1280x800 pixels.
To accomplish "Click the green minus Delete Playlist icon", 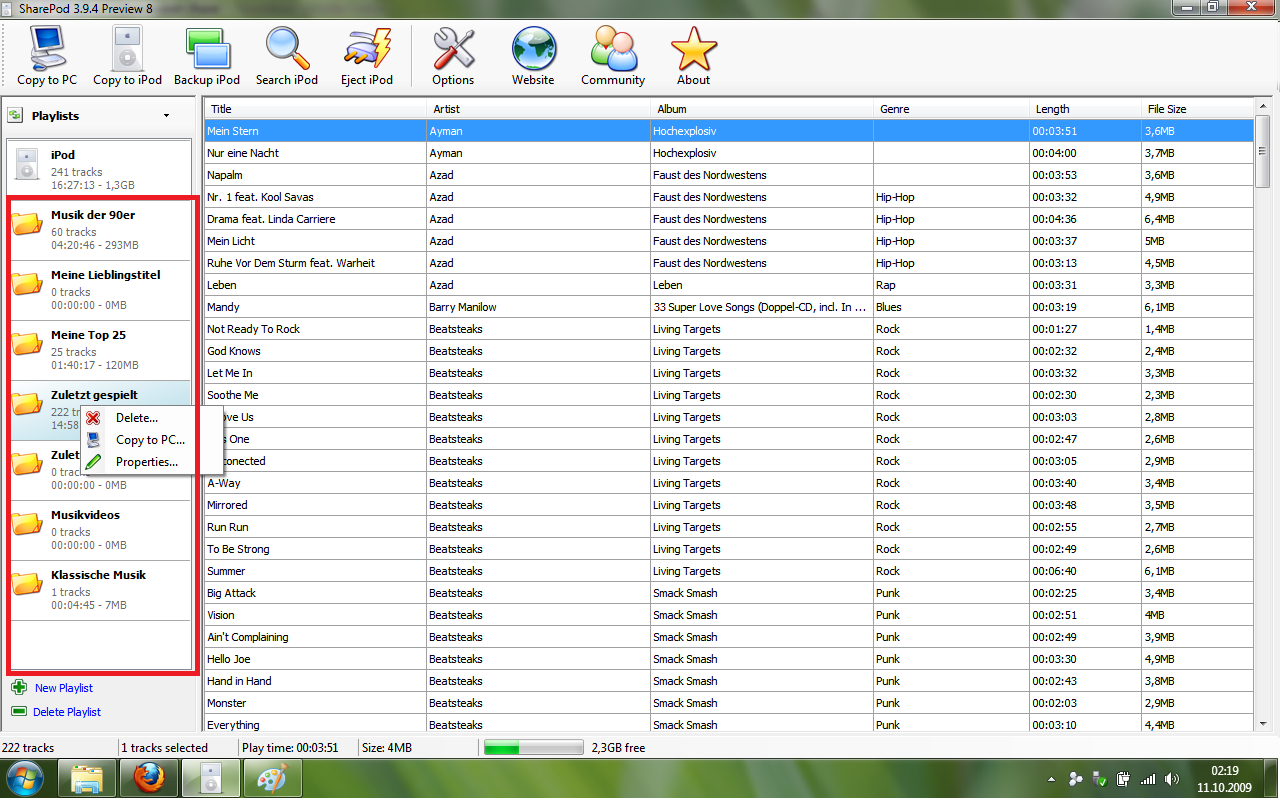I will [19, 711].
